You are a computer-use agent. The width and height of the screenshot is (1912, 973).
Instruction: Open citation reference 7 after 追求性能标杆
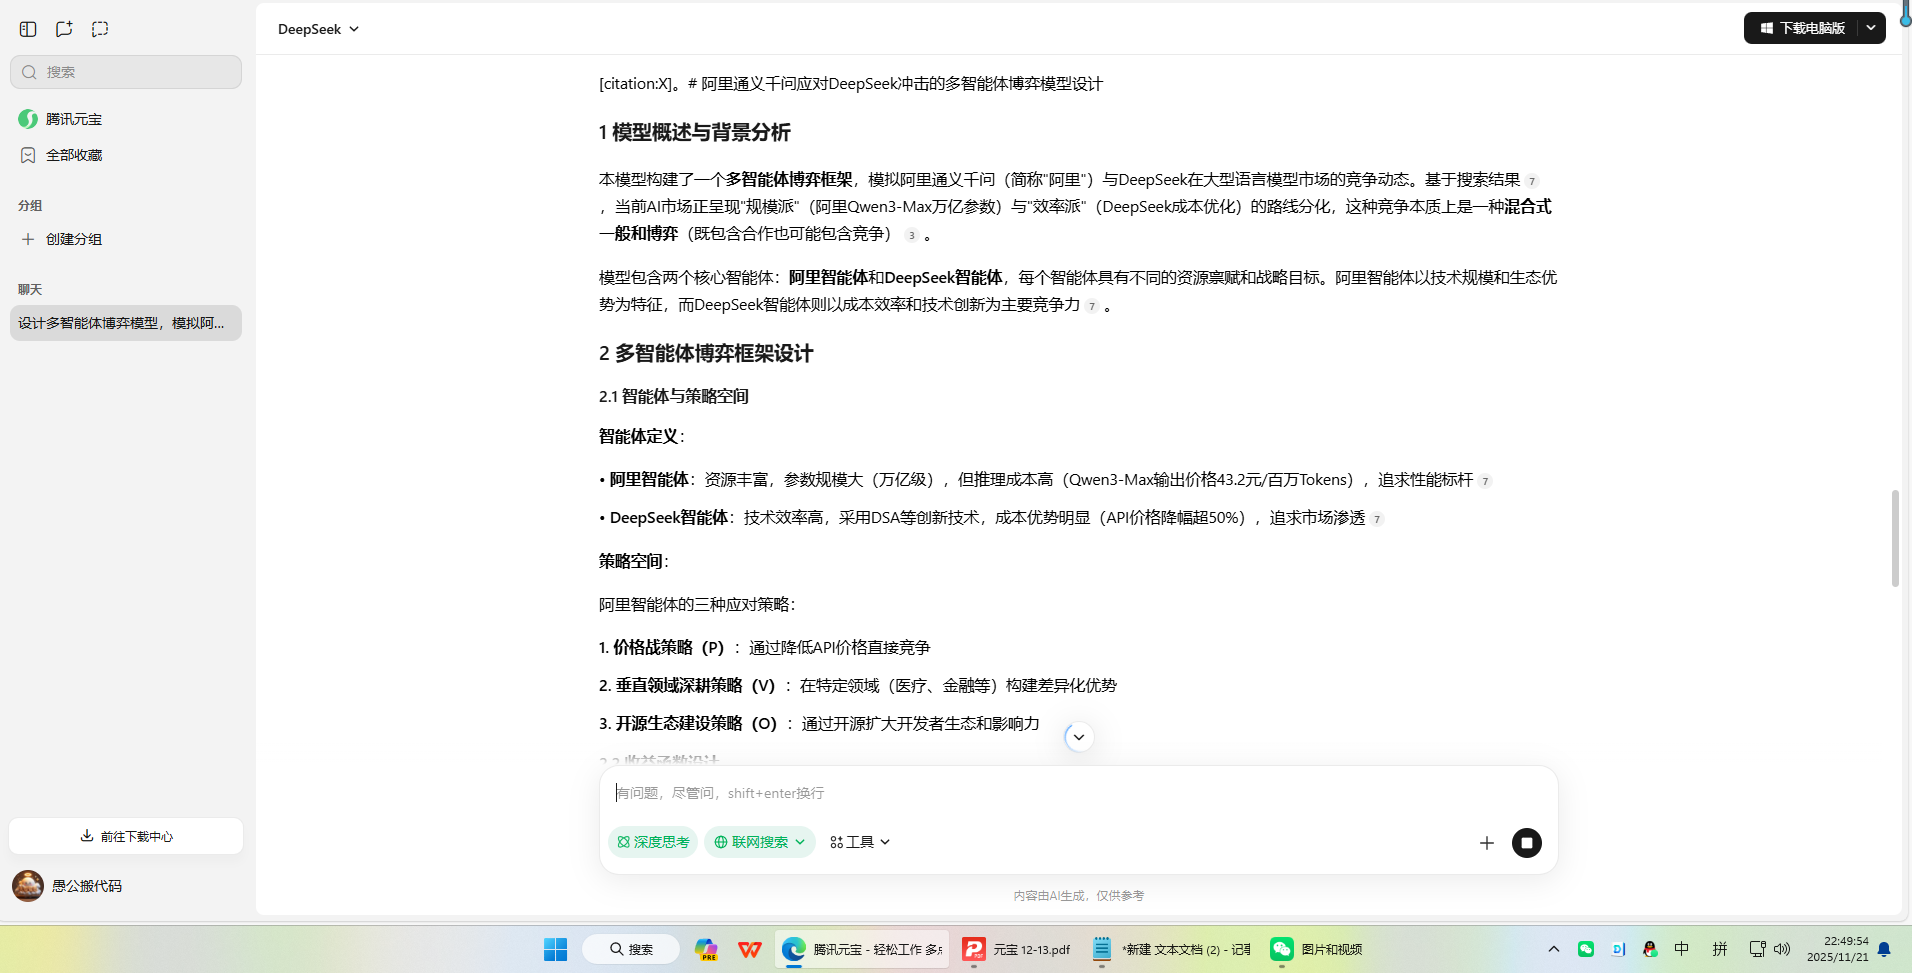tap(1487, 480)
